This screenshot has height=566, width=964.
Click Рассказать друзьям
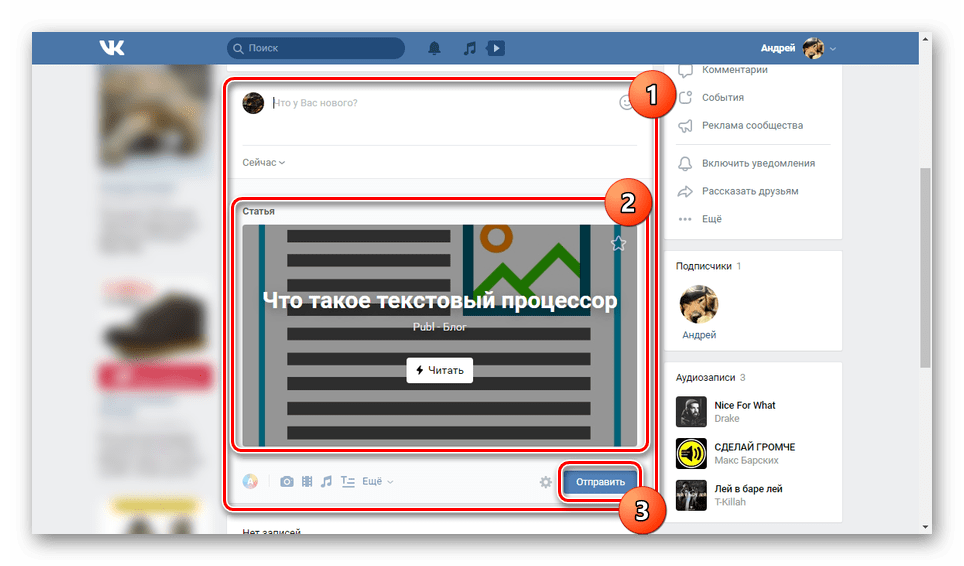pos(753,191)
